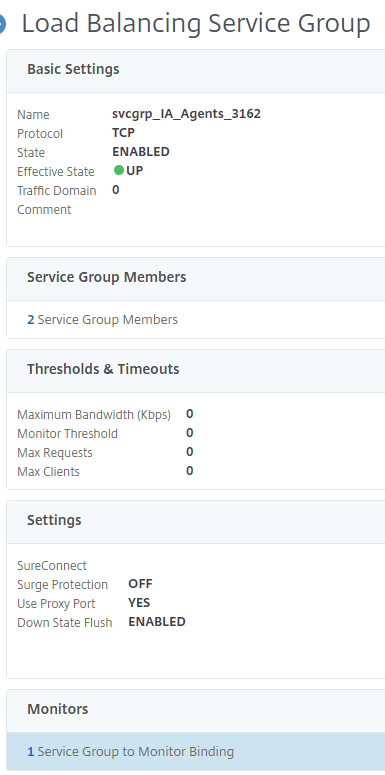Image resolution: width=385 pixels, height=775 pixels.
Task: Select the service group name svcgrp_IA_Agents_3162
Action: pos(186,114)
